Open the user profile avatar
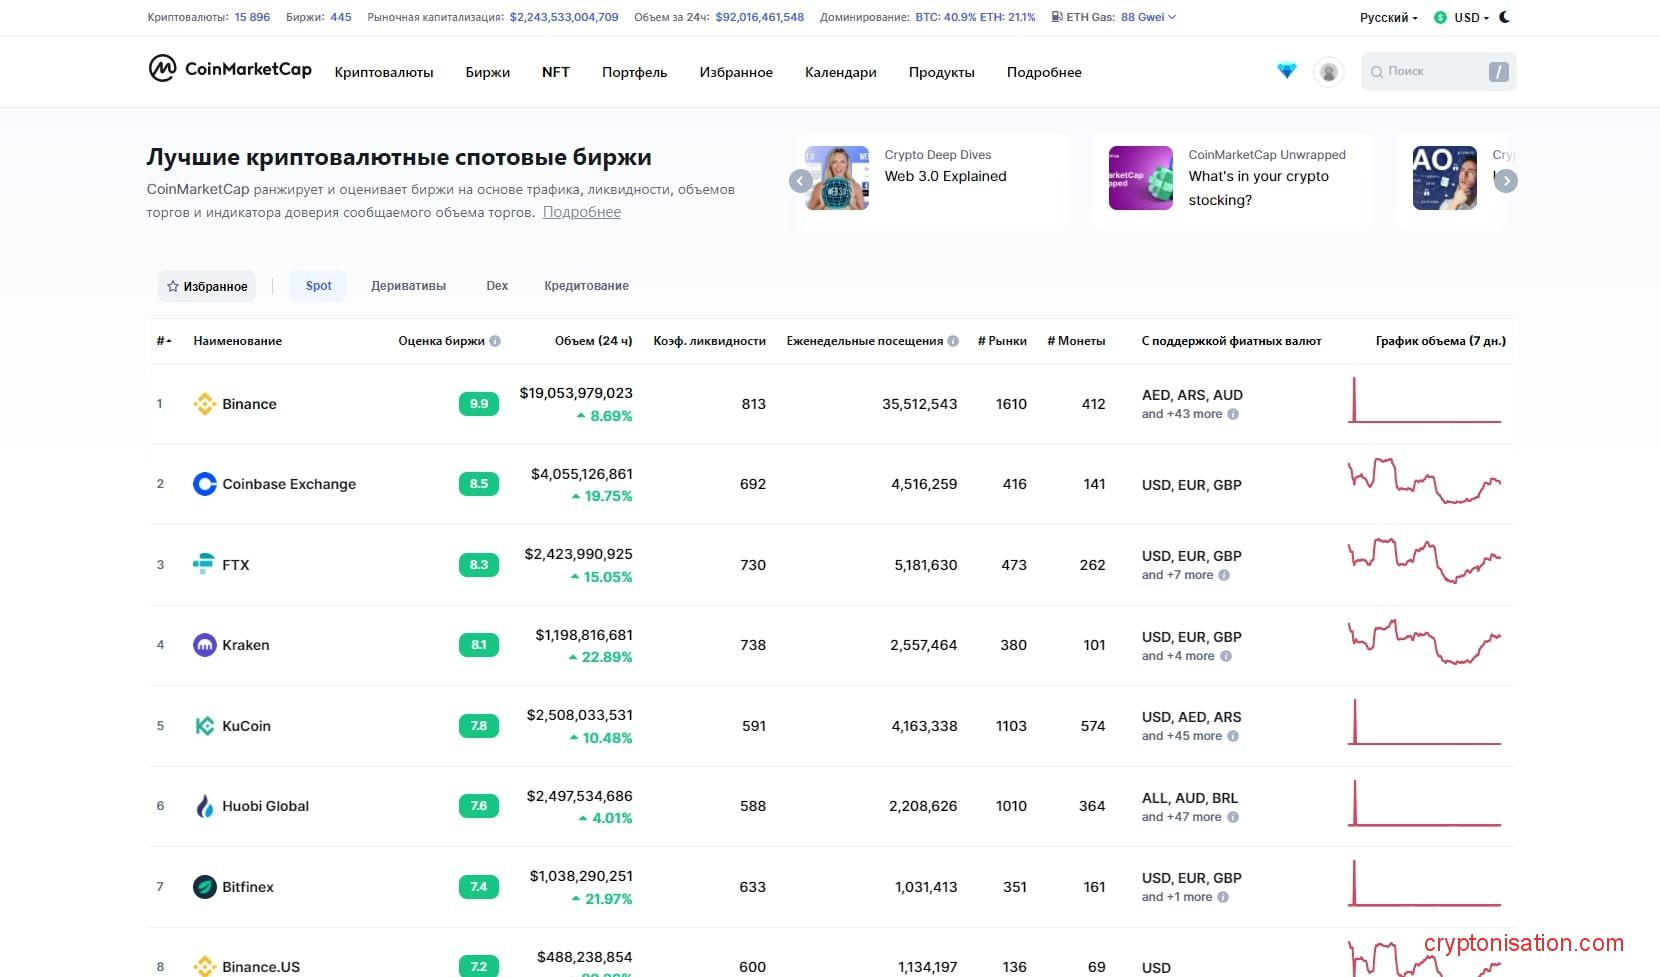Screen dimensions: 1660x977 click(1328, 72)
